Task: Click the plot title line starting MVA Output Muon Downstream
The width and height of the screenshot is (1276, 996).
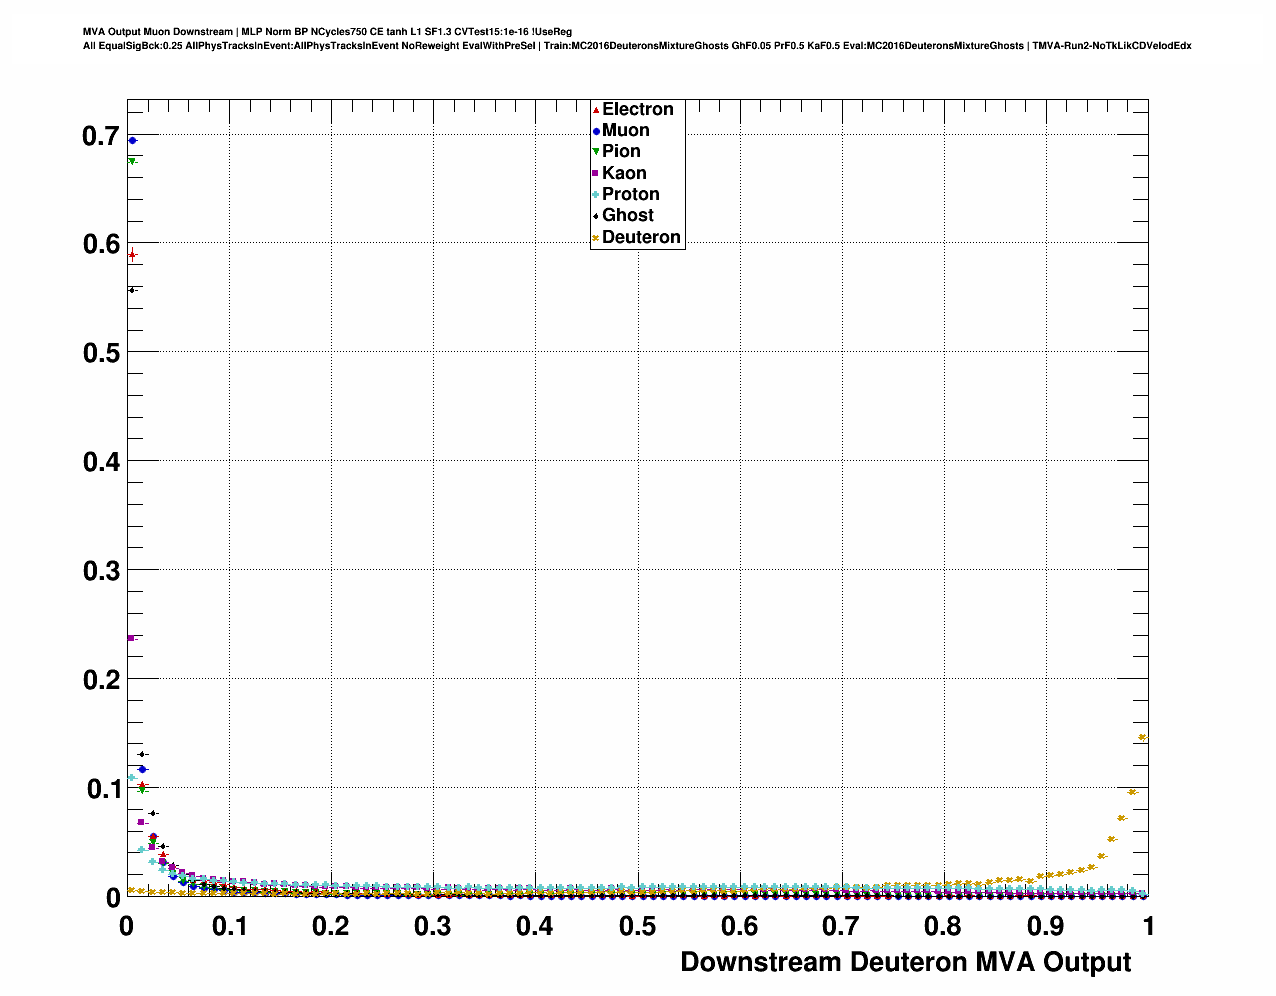Action: click(x=328, y=32)
